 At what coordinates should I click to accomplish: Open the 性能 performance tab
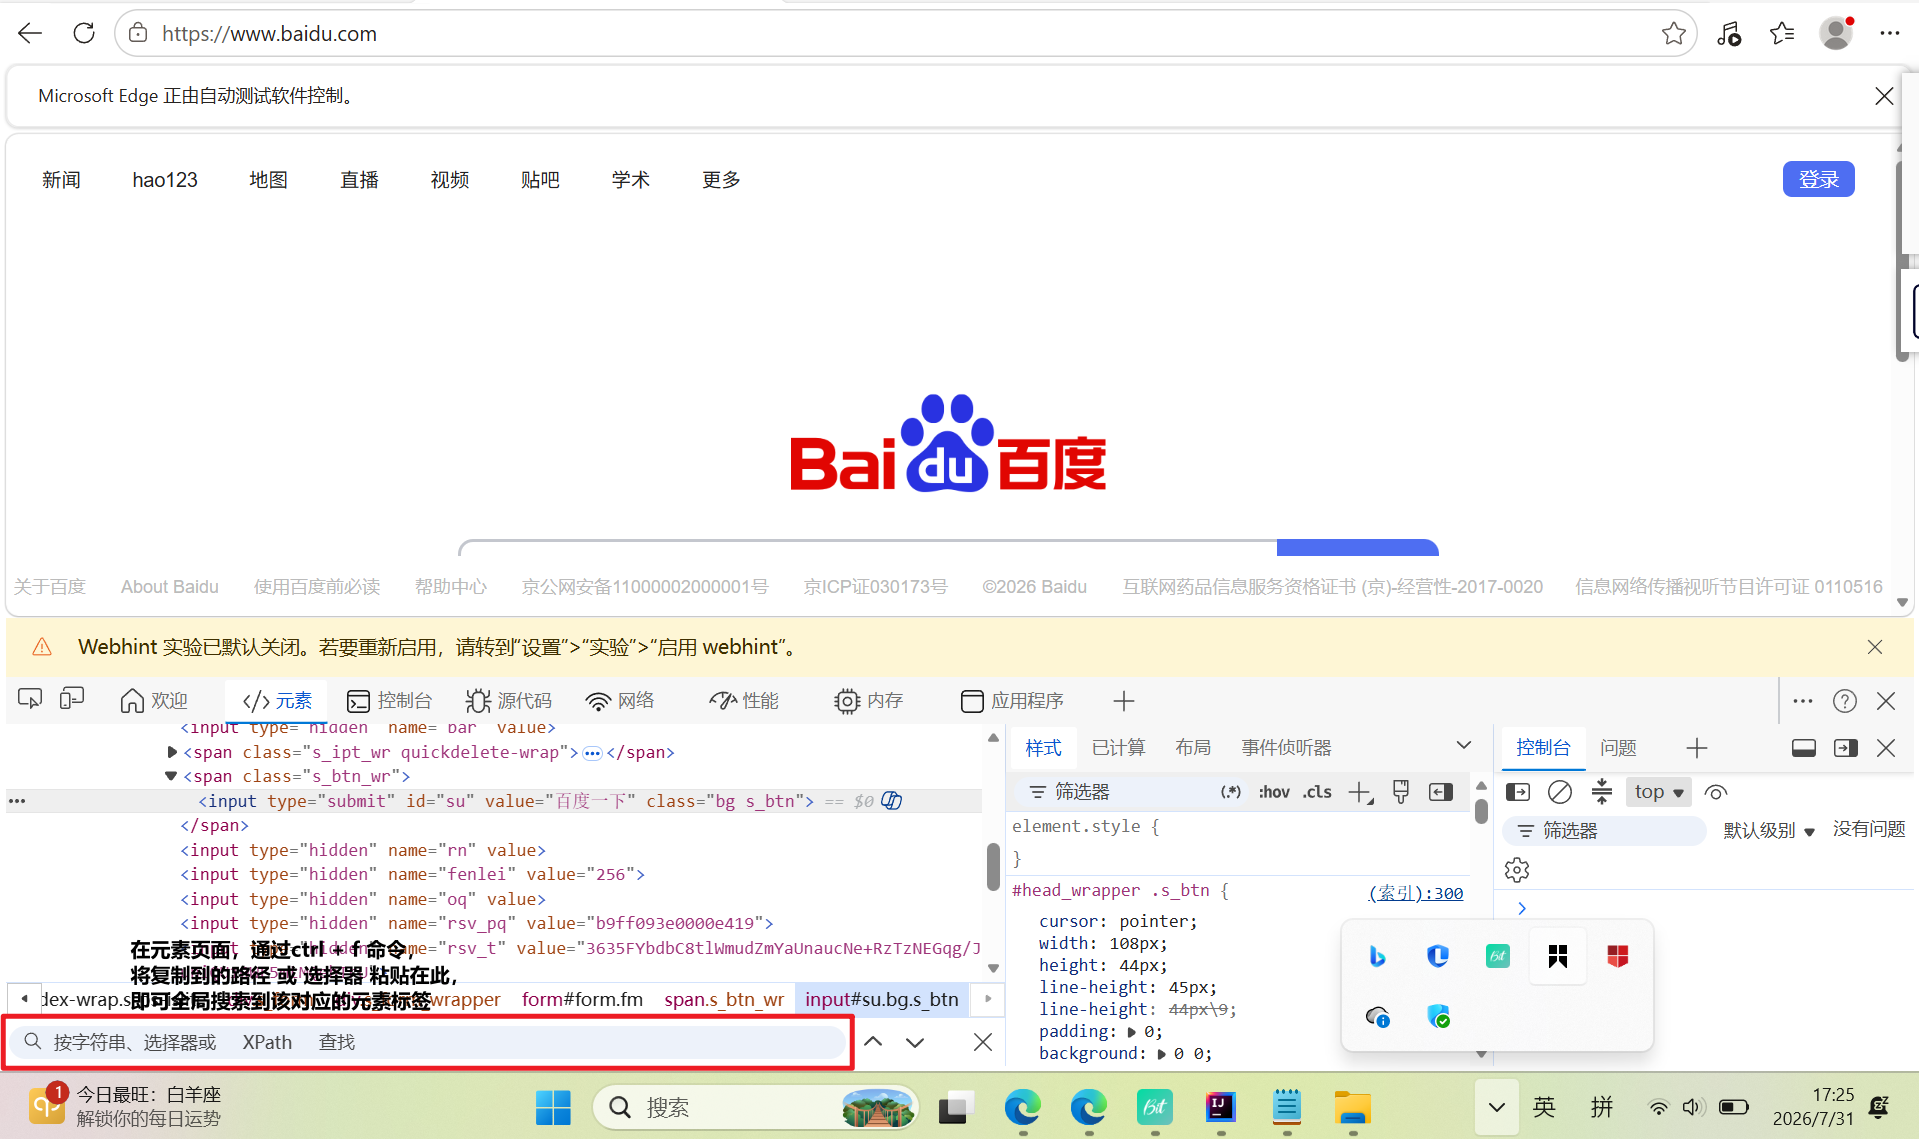[744, 701]
